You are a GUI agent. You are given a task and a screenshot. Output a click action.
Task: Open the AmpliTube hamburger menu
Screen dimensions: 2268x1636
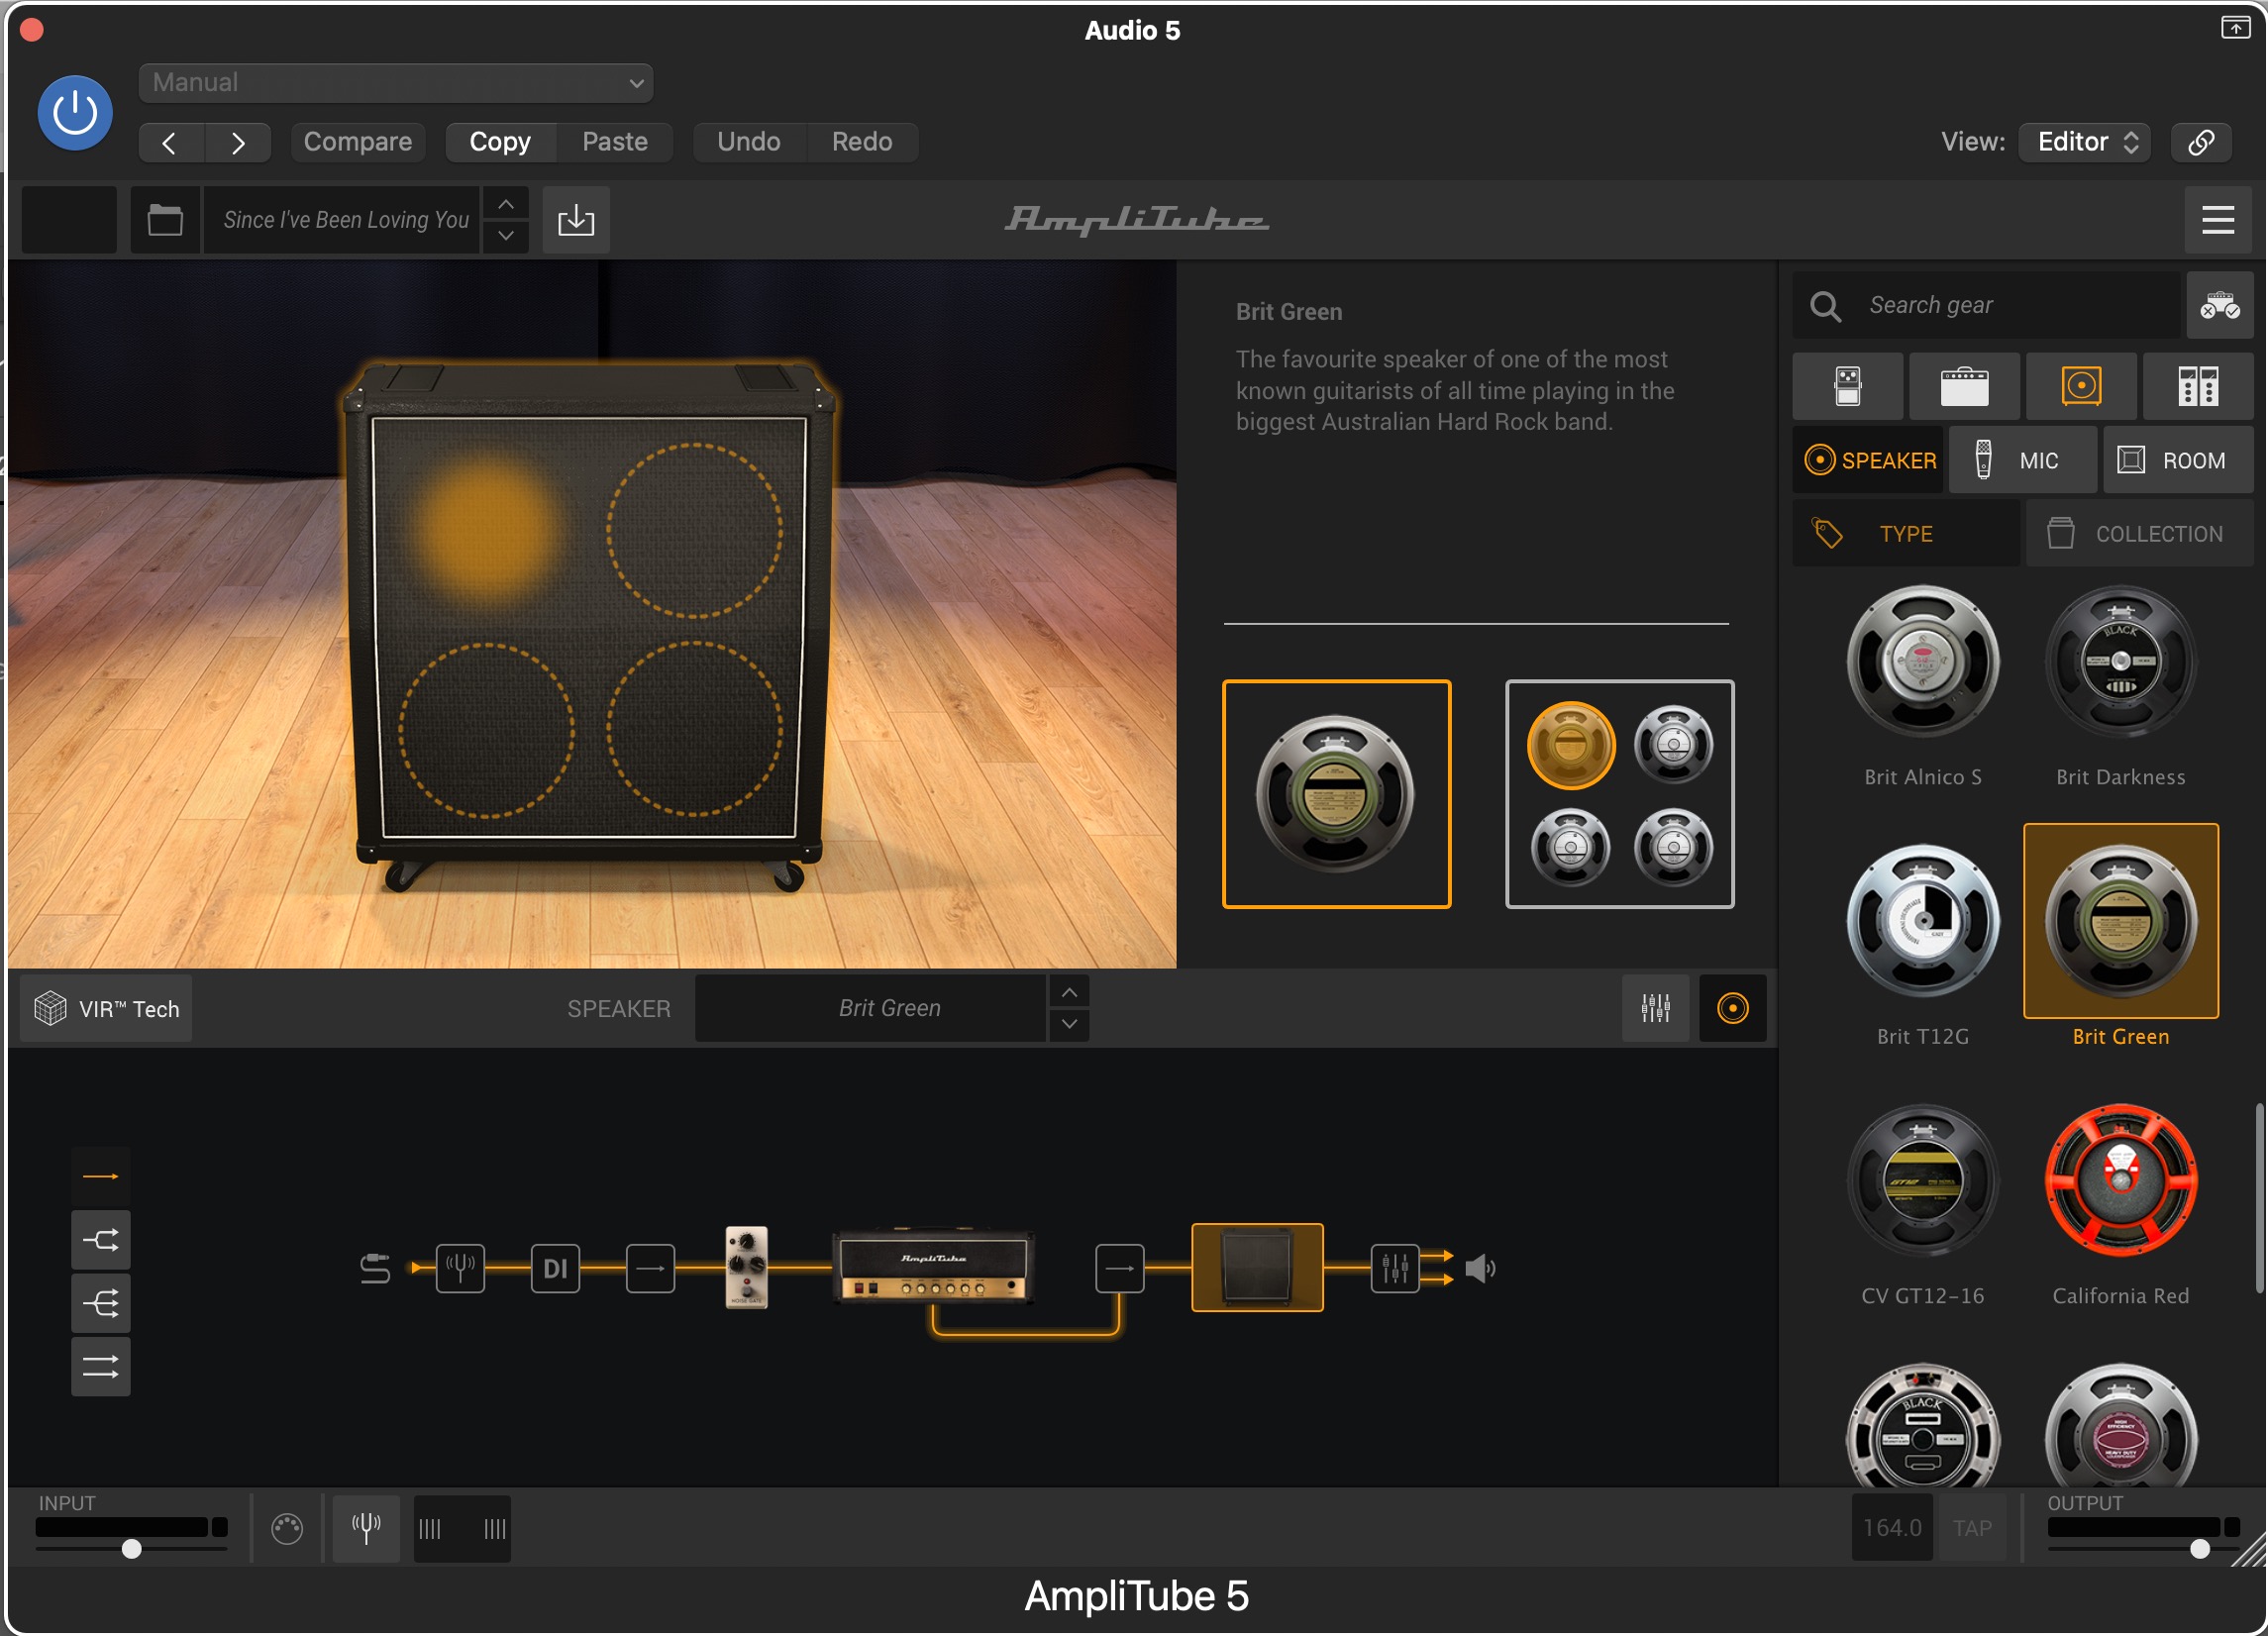[2219, 220]
